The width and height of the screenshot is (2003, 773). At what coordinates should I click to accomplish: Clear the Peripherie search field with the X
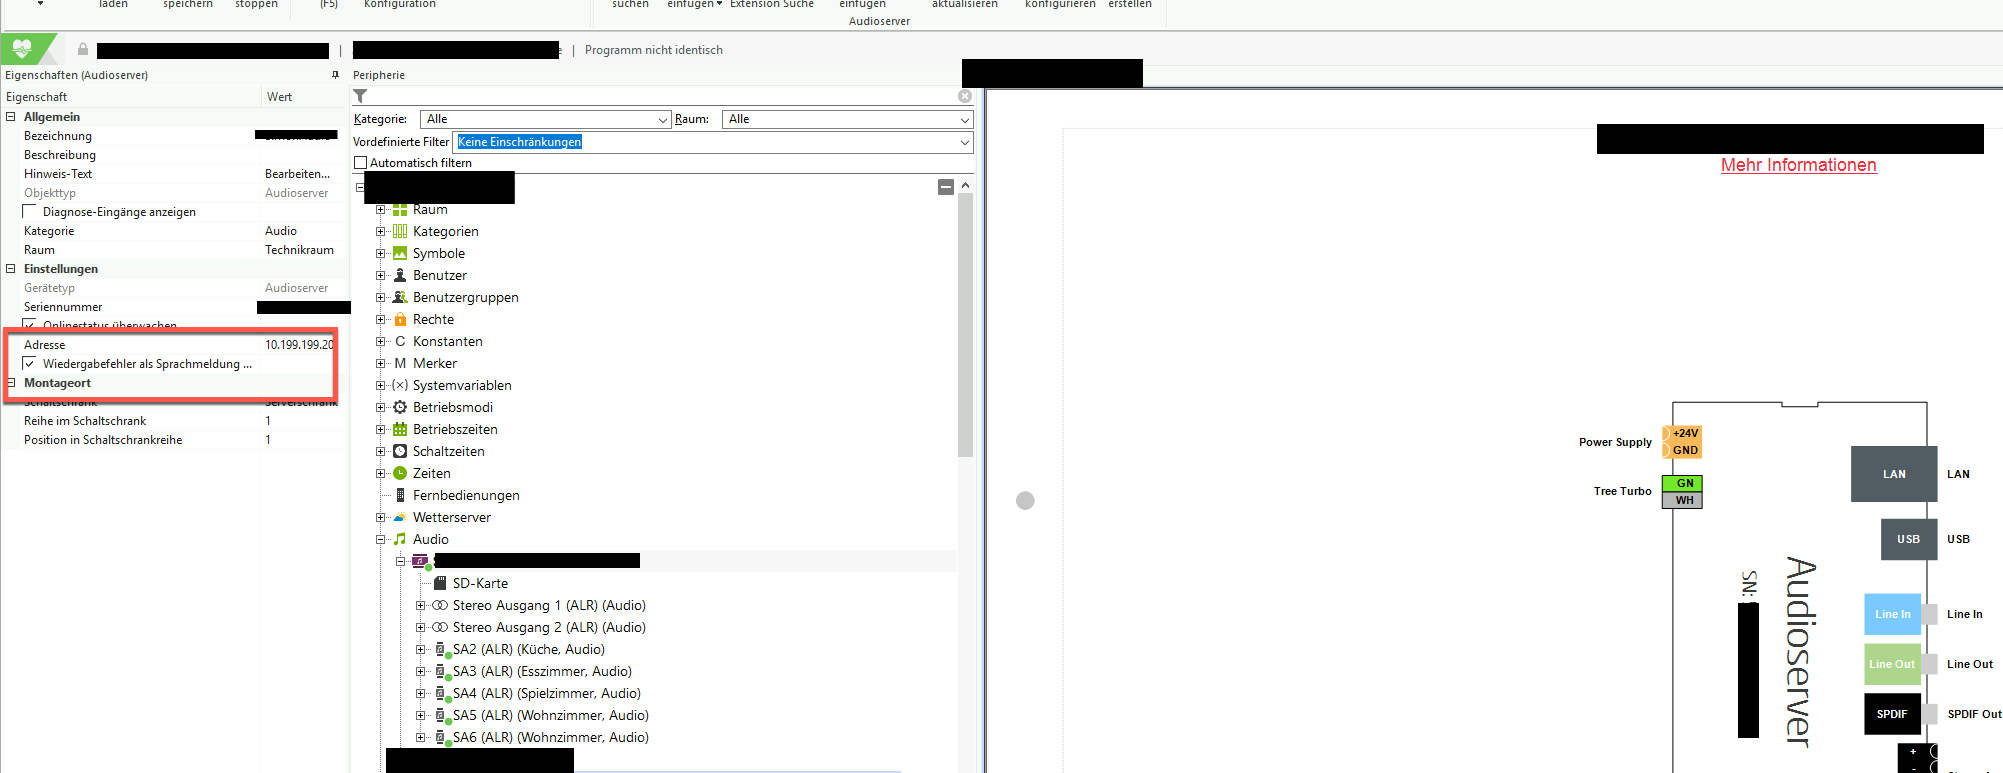click(965, 96)
